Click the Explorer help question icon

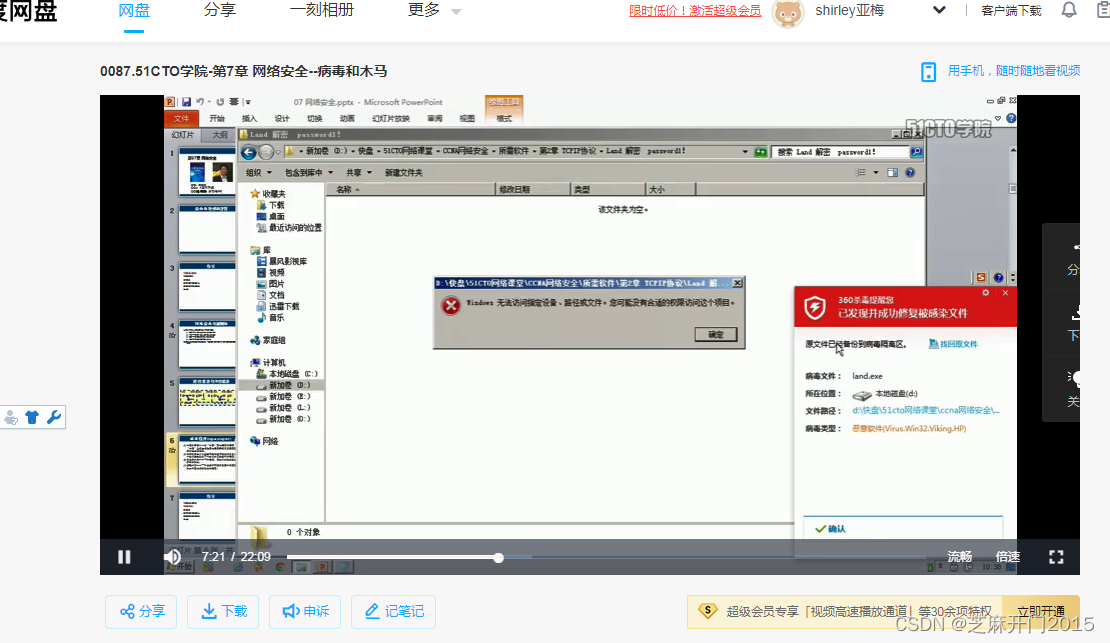click(910, 172)
